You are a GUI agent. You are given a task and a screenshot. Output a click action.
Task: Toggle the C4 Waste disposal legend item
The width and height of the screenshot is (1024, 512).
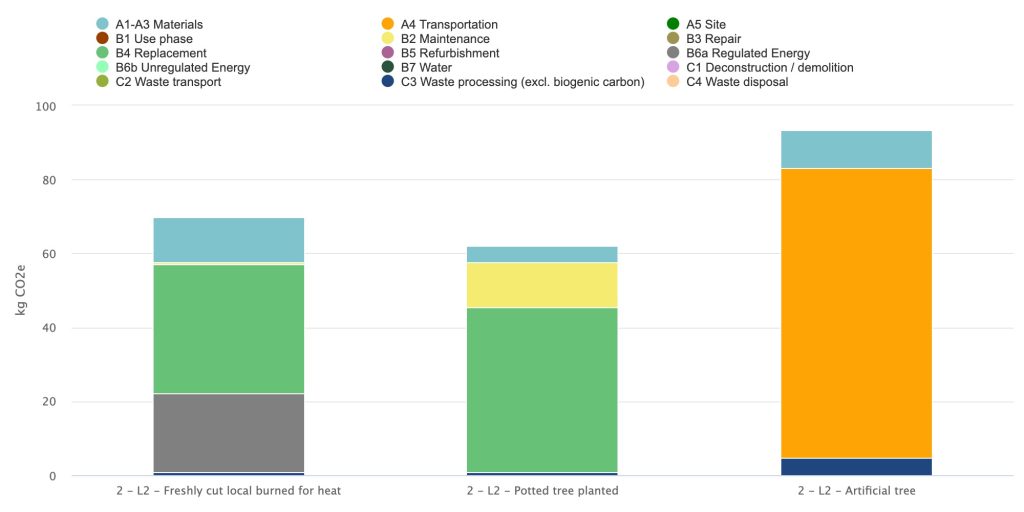click(x=728, y=82)
